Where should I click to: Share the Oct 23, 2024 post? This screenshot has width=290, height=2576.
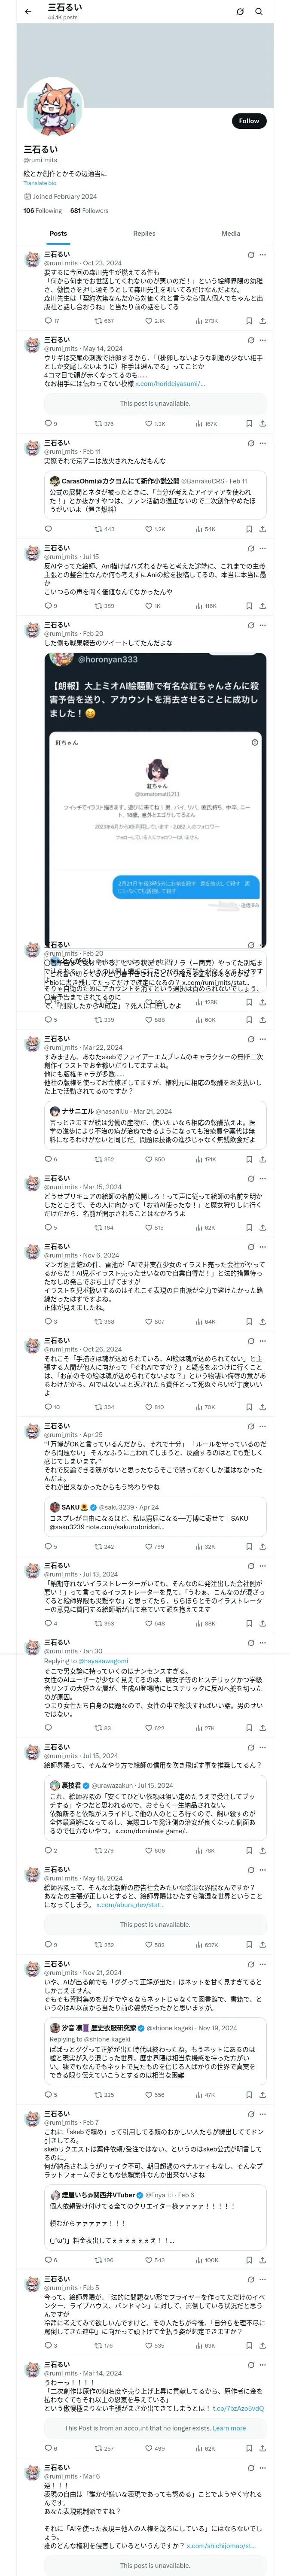click(262, 321)
